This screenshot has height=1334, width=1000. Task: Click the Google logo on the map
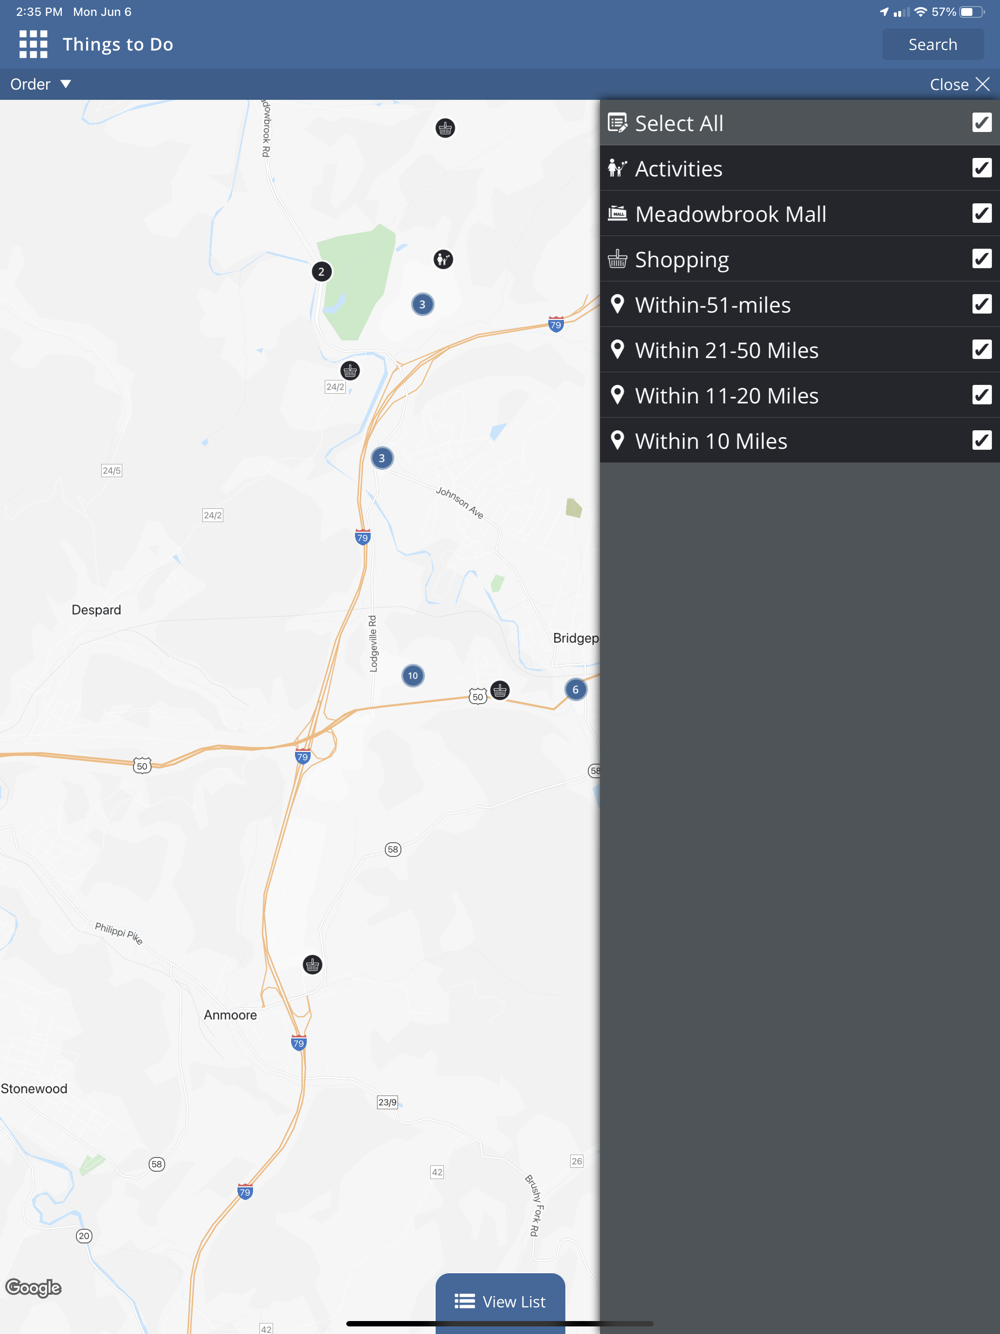coord(33,1288)
